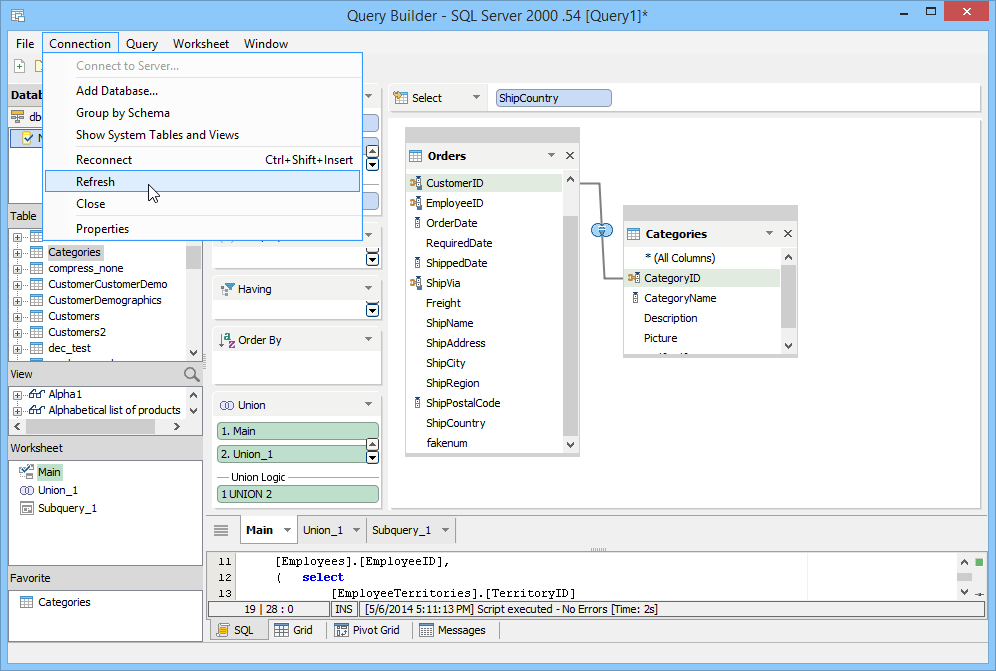Open the Subquery_1 tab dropdown arrow

point(445,530)
